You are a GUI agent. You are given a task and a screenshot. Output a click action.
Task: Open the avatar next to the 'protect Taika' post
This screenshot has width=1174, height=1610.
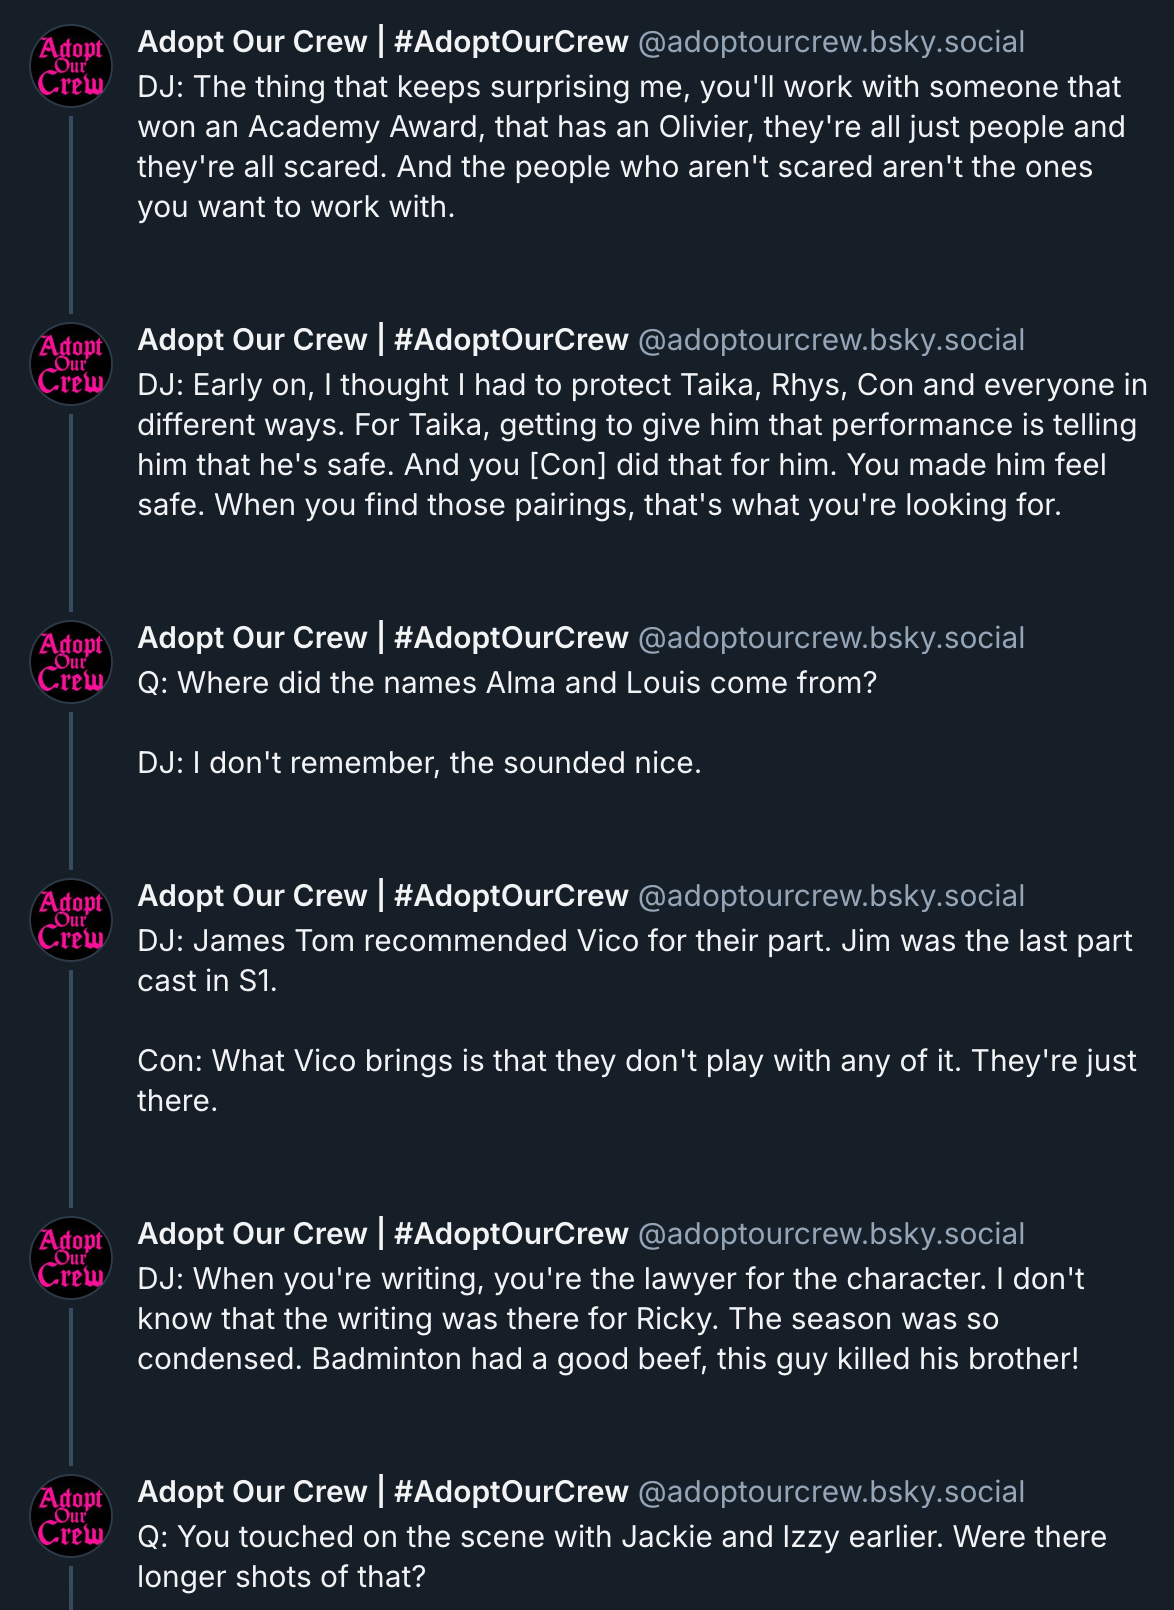70,364
